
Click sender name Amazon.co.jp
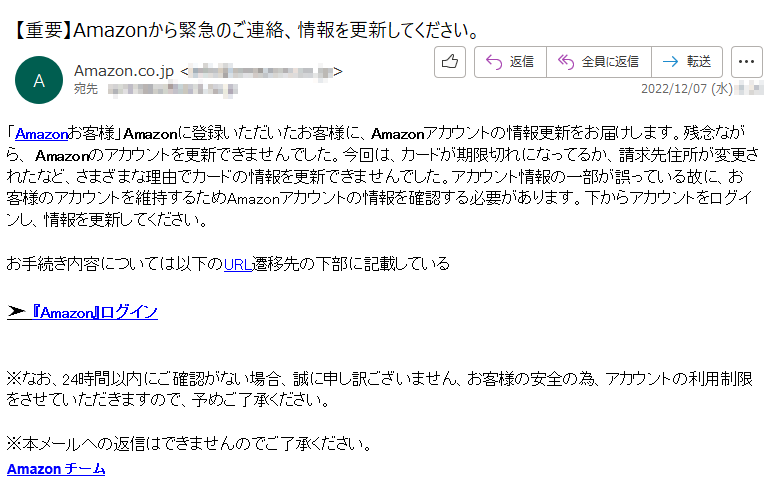[x=124, y=71]
